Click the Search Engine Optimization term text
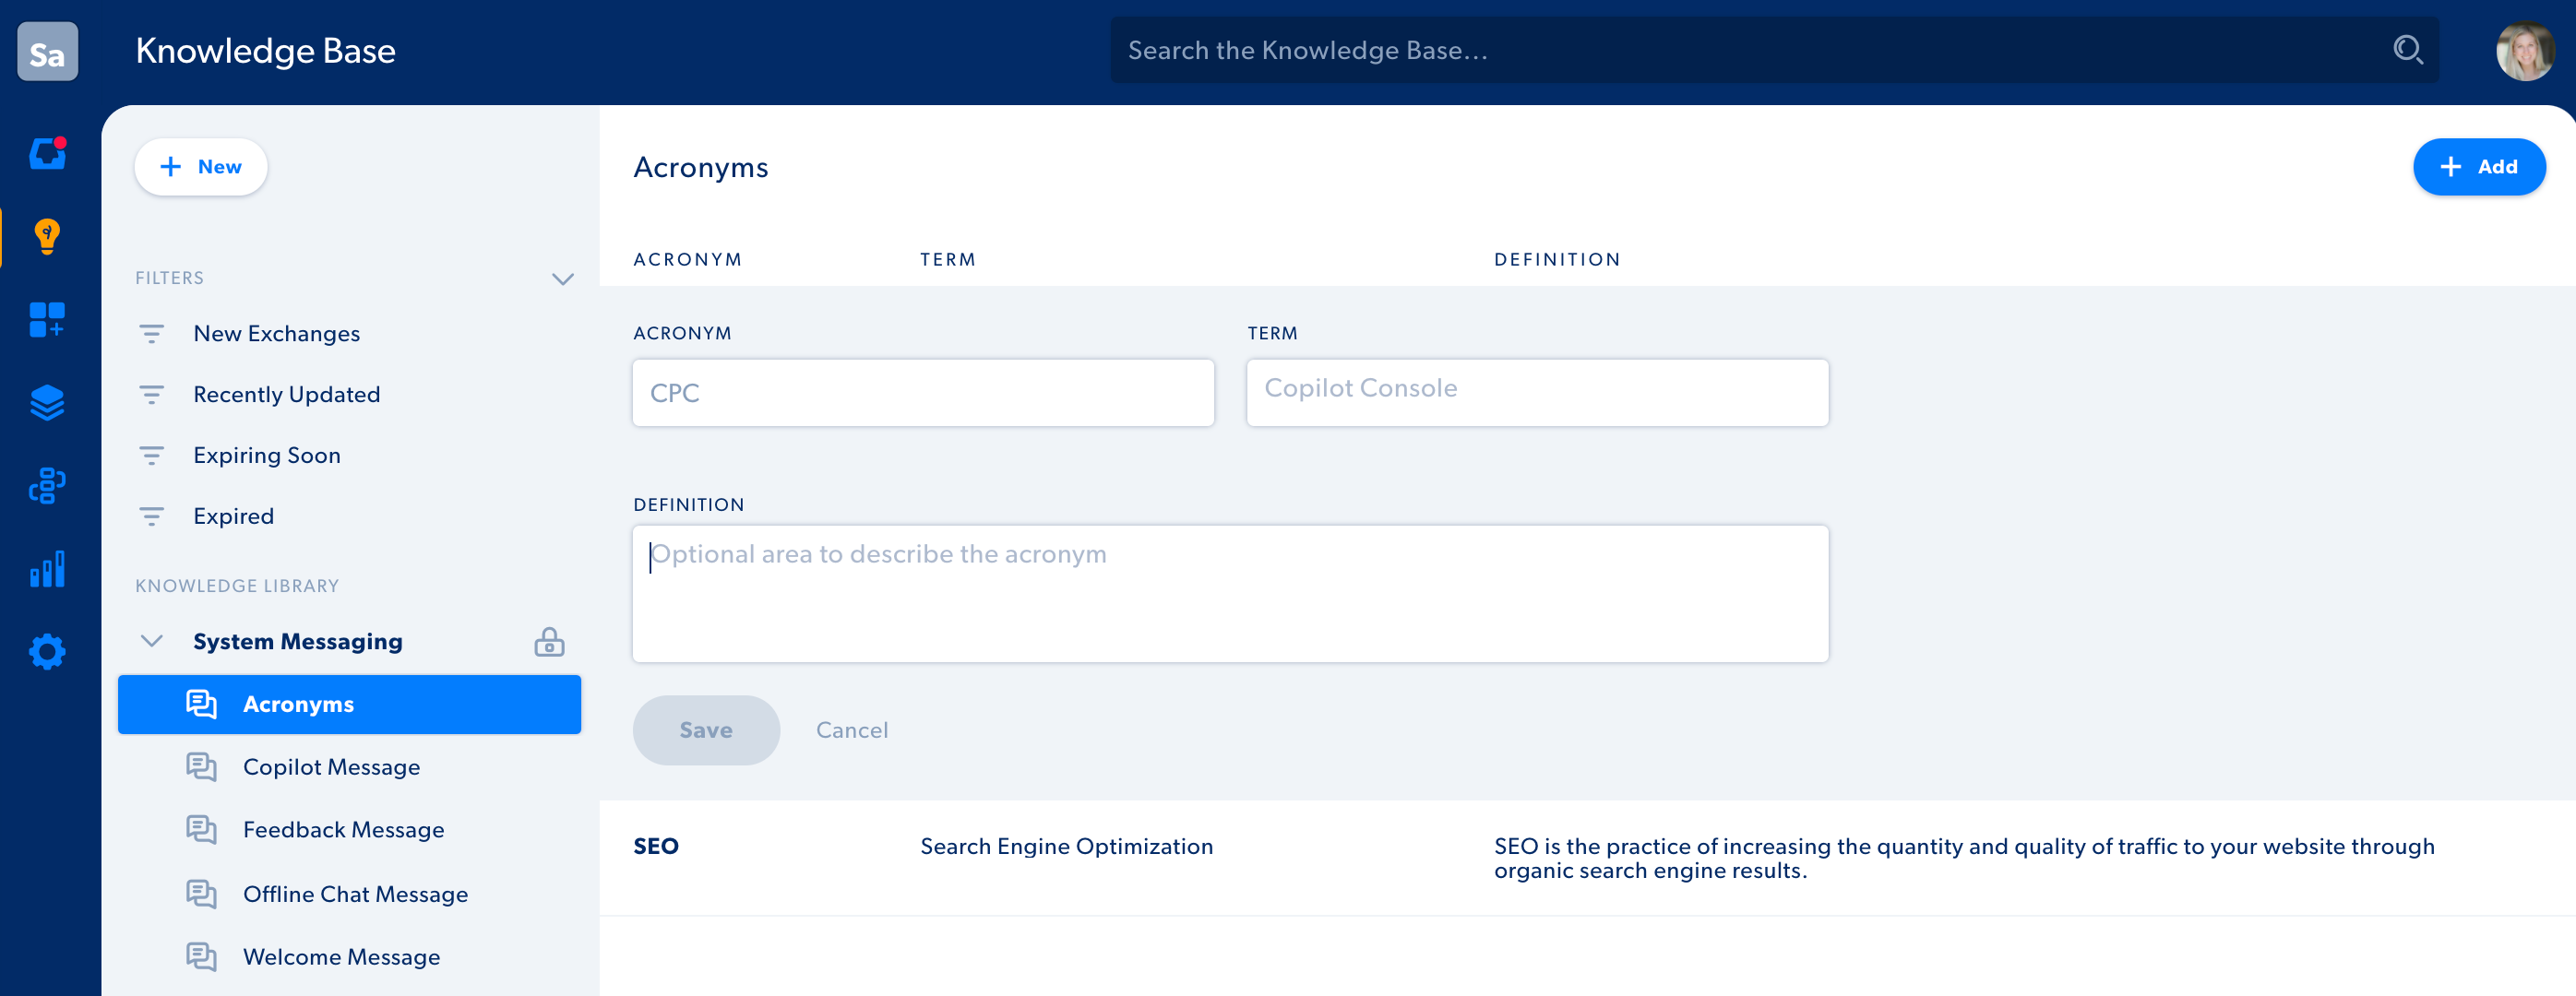2576x996 pixels. point(1066,846)
